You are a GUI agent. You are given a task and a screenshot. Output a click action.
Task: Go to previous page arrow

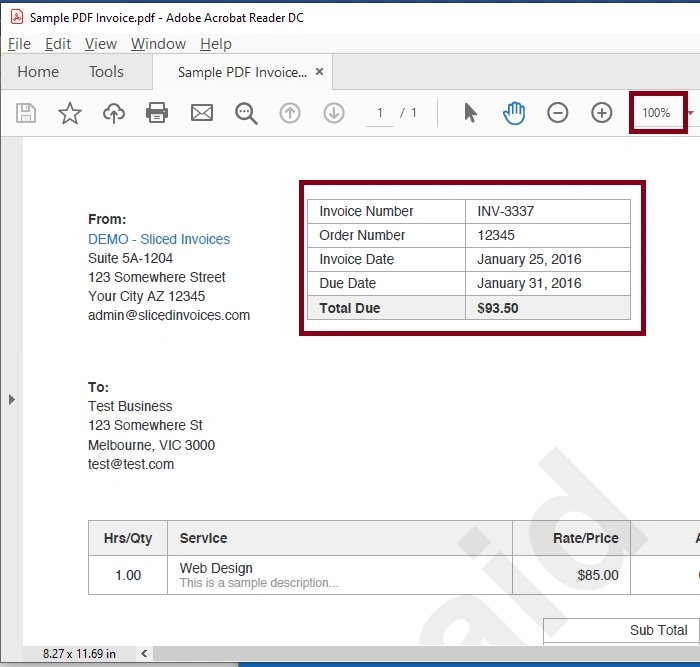(290, 113)
